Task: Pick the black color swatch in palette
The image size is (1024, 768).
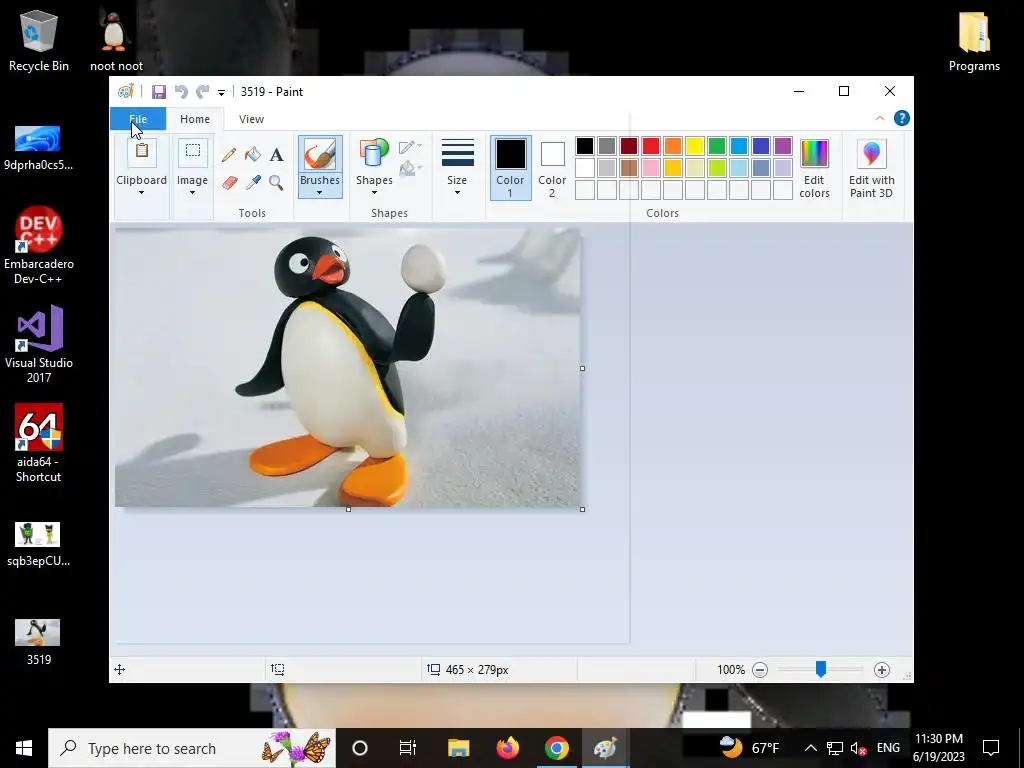Action: [585, 146]
